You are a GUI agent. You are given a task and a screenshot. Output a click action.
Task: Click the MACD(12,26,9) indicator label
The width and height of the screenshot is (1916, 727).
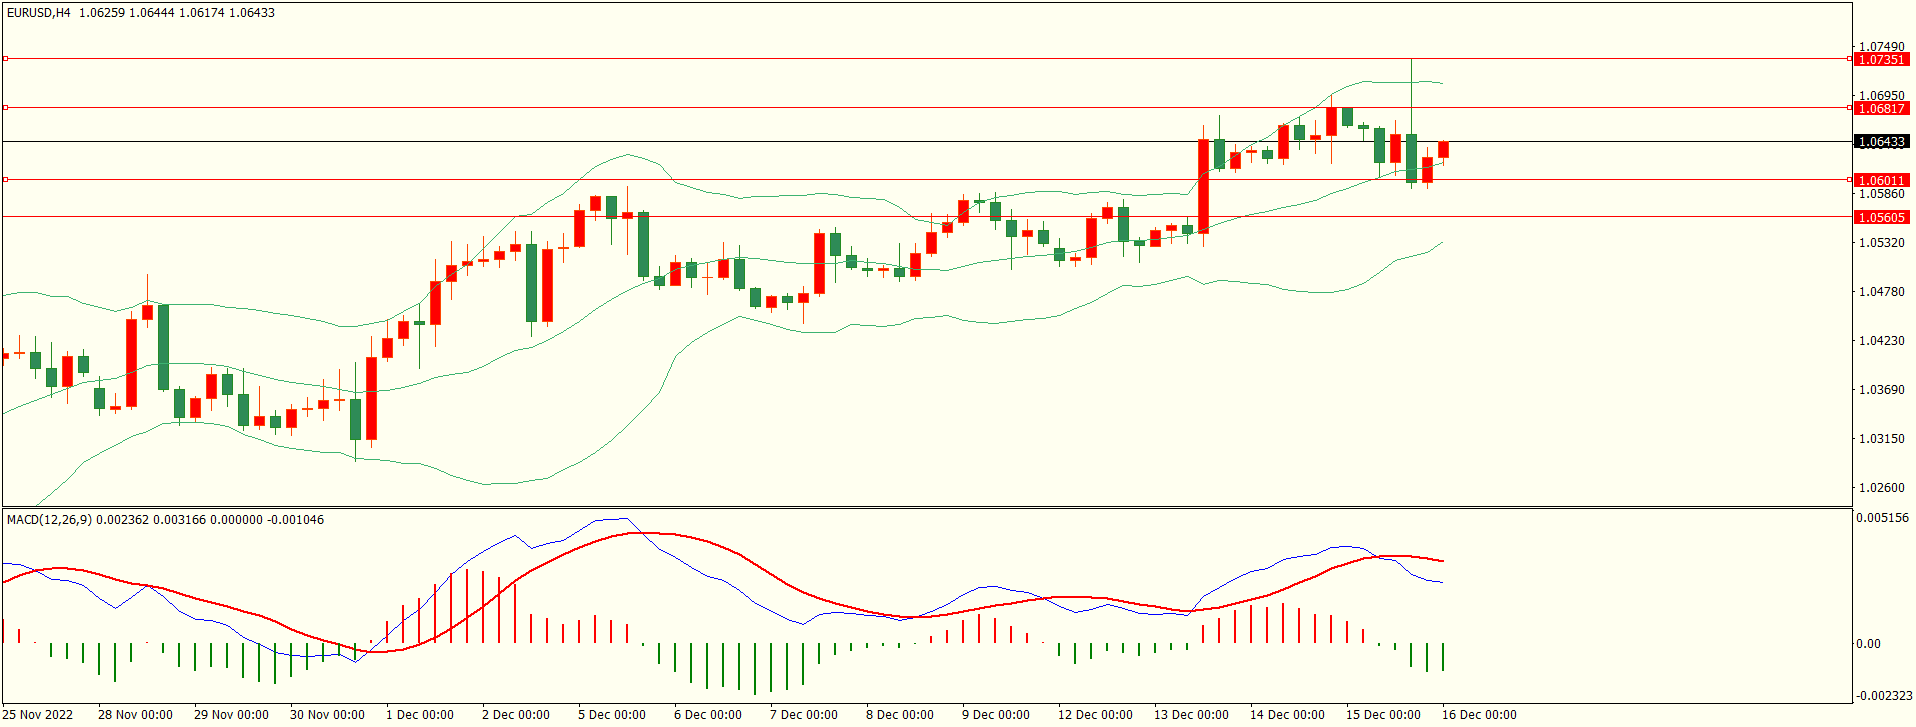(x=49, y=520)
